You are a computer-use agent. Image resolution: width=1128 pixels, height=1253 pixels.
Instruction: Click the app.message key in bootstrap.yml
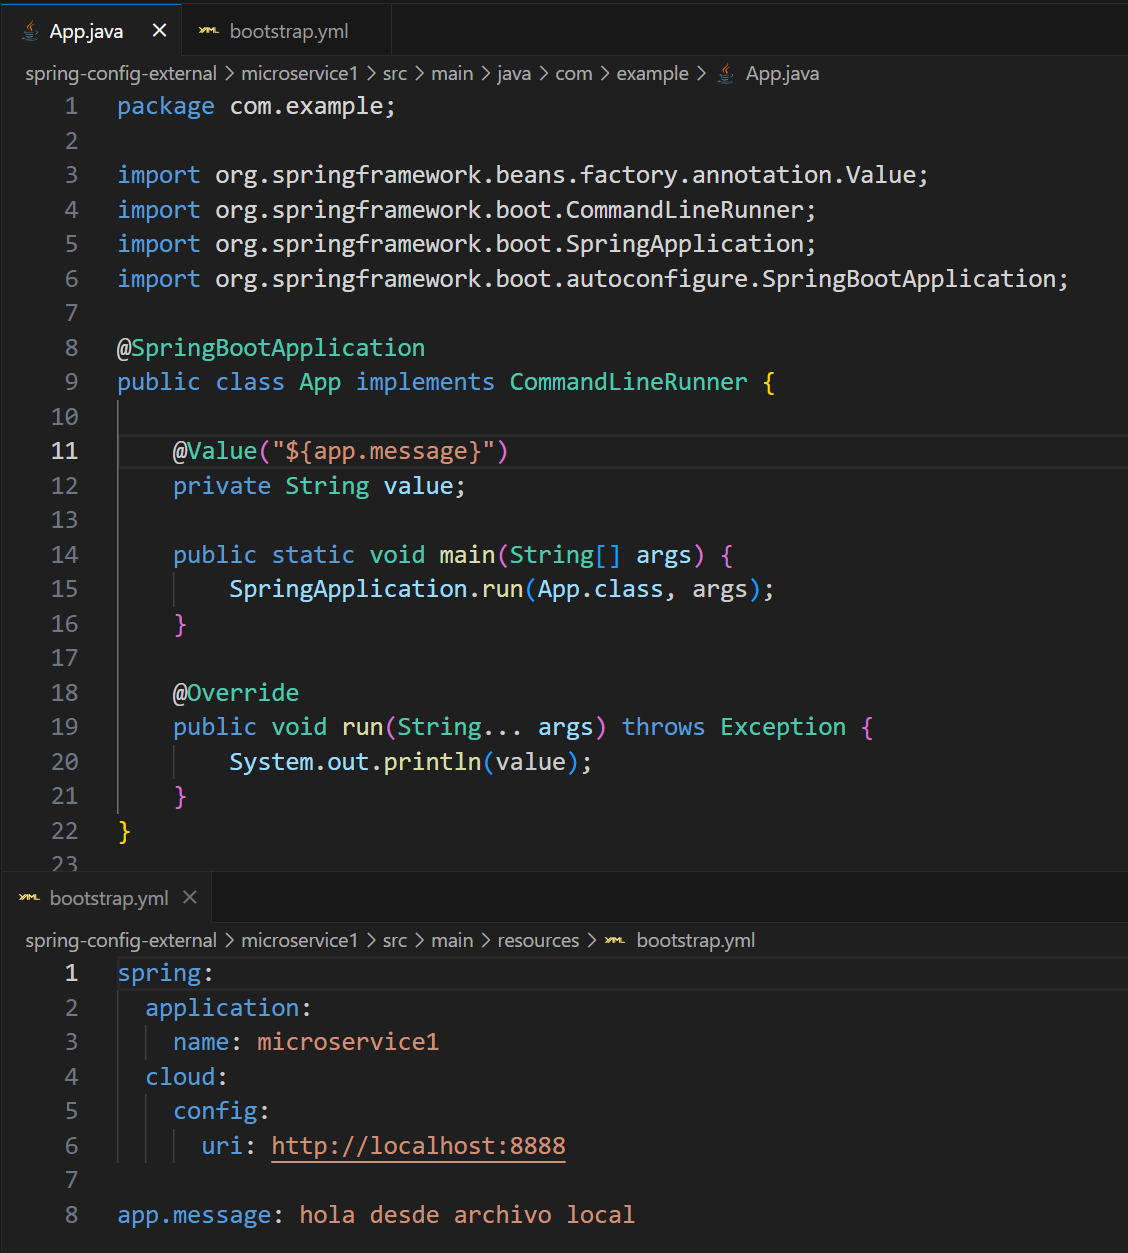[194, 1215]
